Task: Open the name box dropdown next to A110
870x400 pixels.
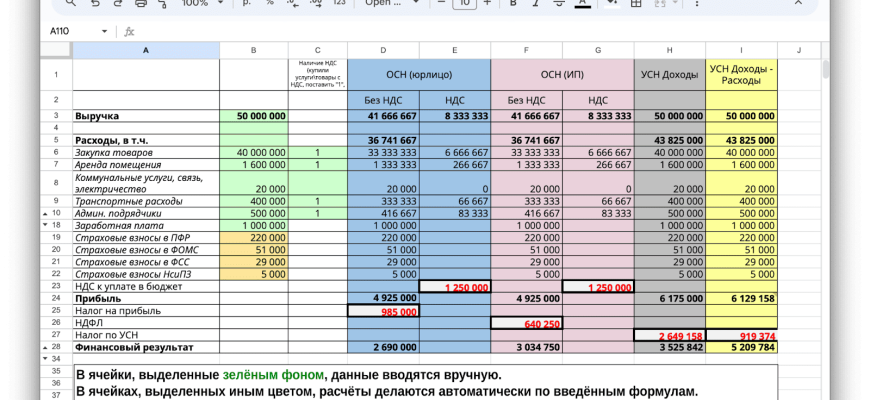Action: 104,31
